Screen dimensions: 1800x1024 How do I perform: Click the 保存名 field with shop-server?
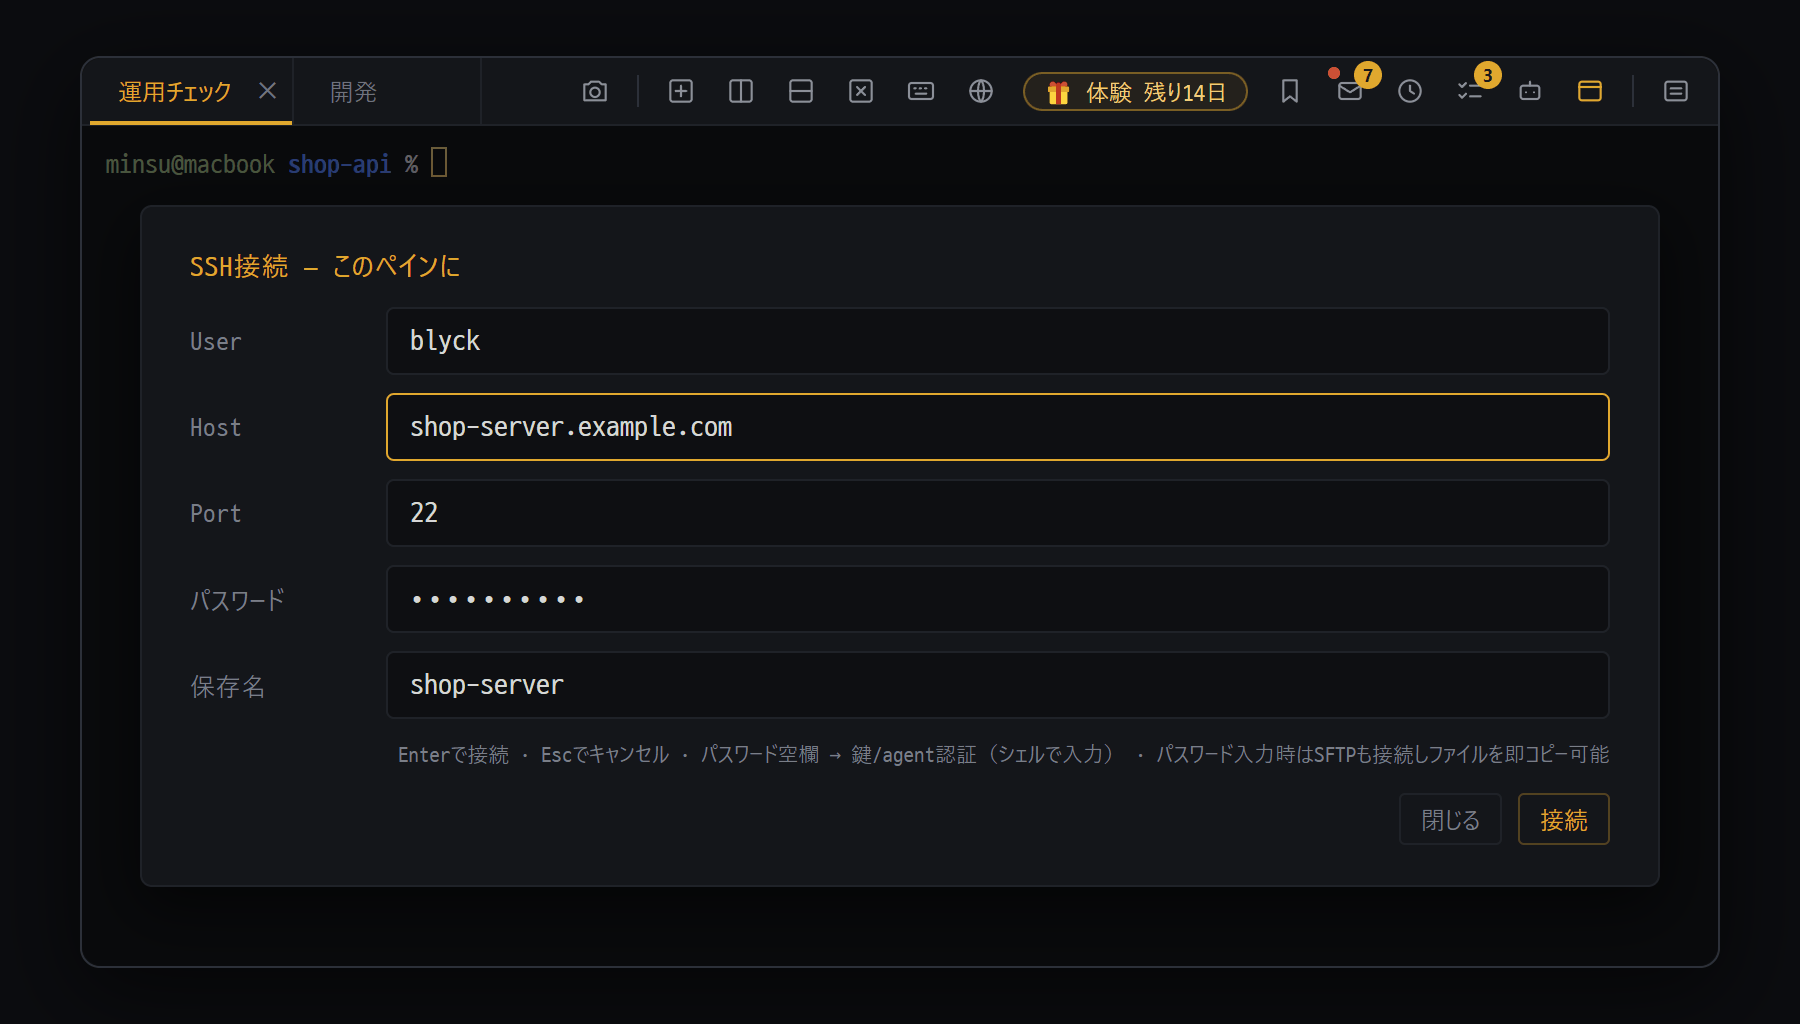click(998, 685)
